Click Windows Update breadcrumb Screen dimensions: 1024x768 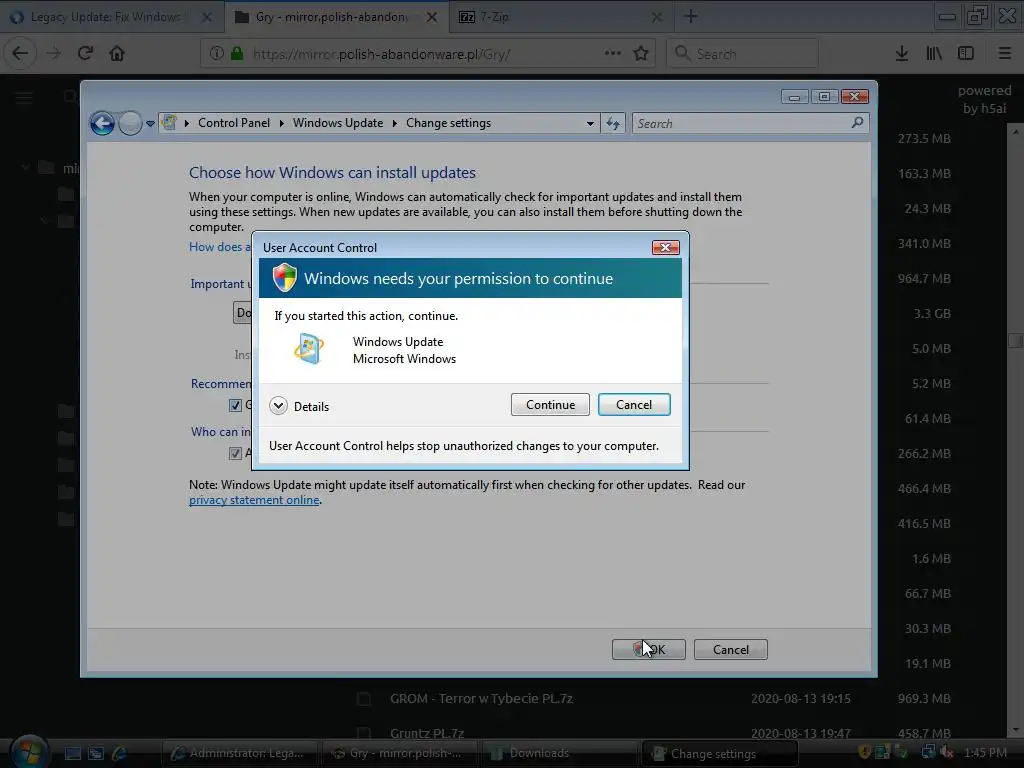[338, 123]
